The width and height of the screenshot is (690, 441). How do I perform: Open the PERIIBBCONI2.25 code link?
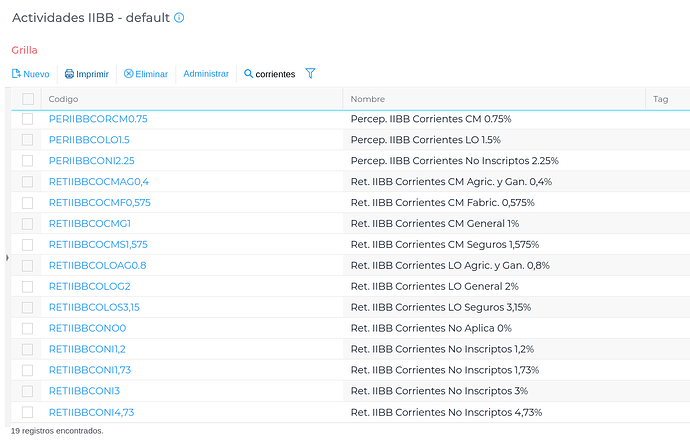[92, 161]
